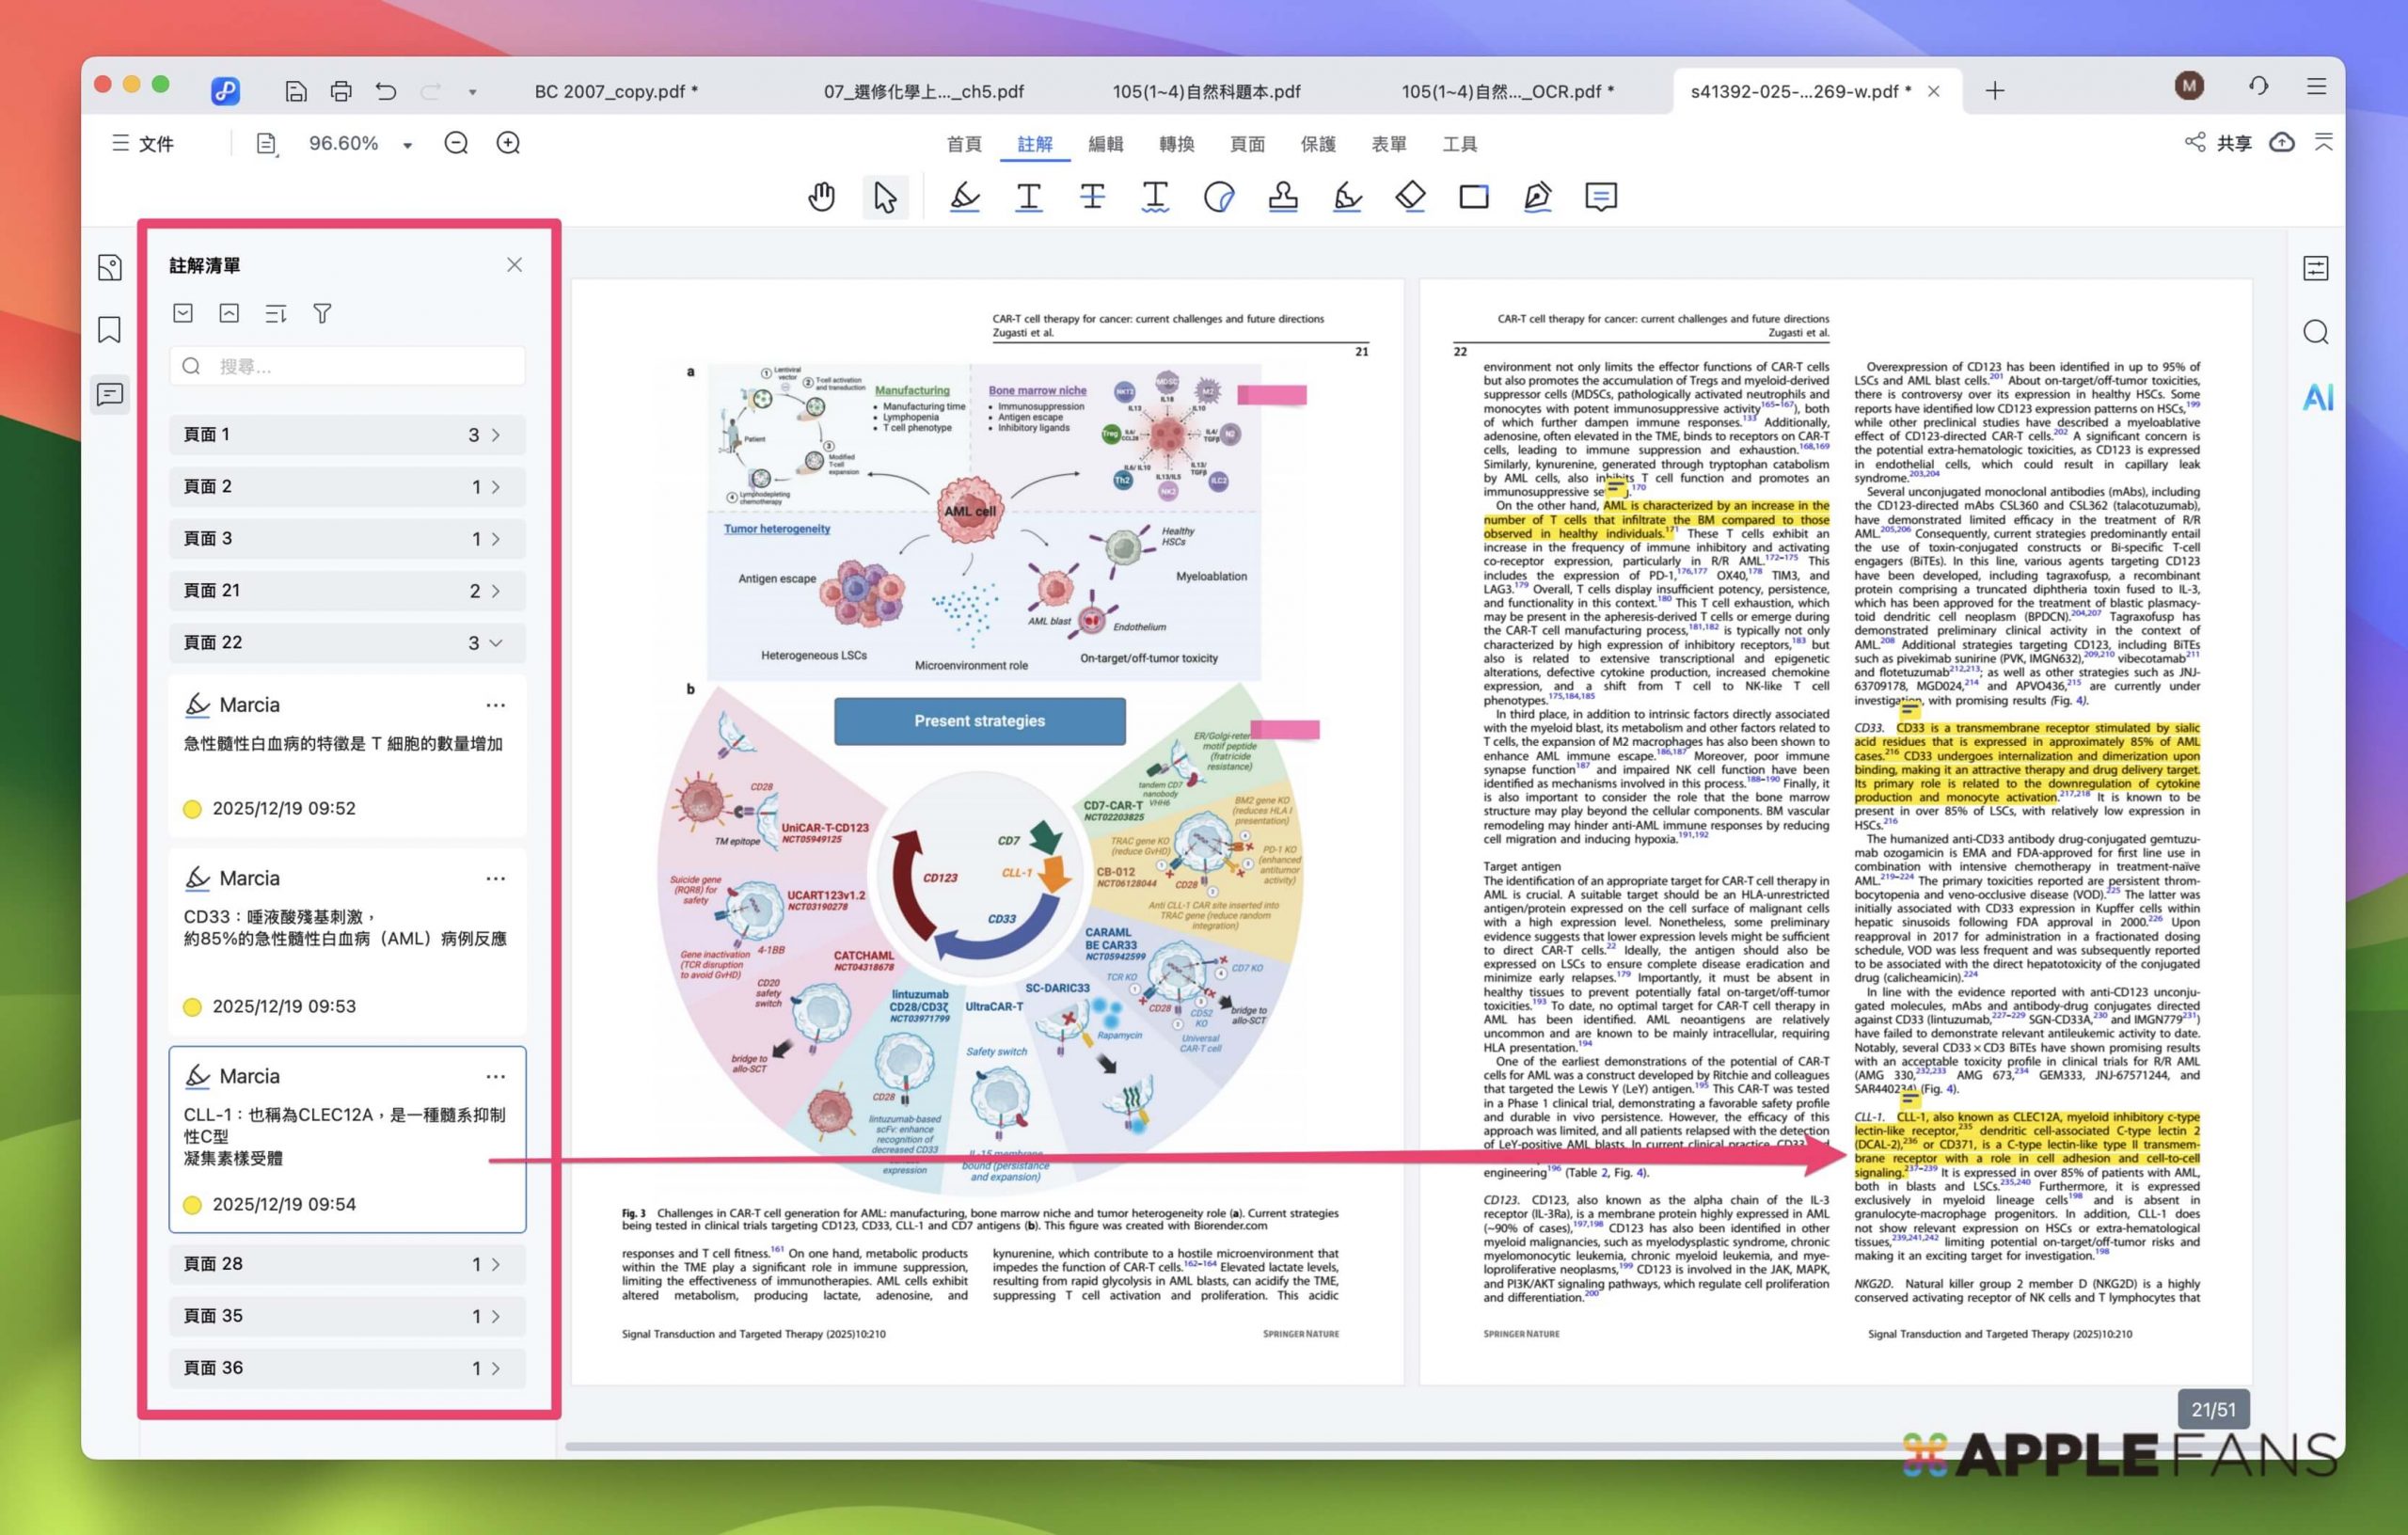Click the yellow color dot on Marcia's 09:53 note

click(191, 1006)
